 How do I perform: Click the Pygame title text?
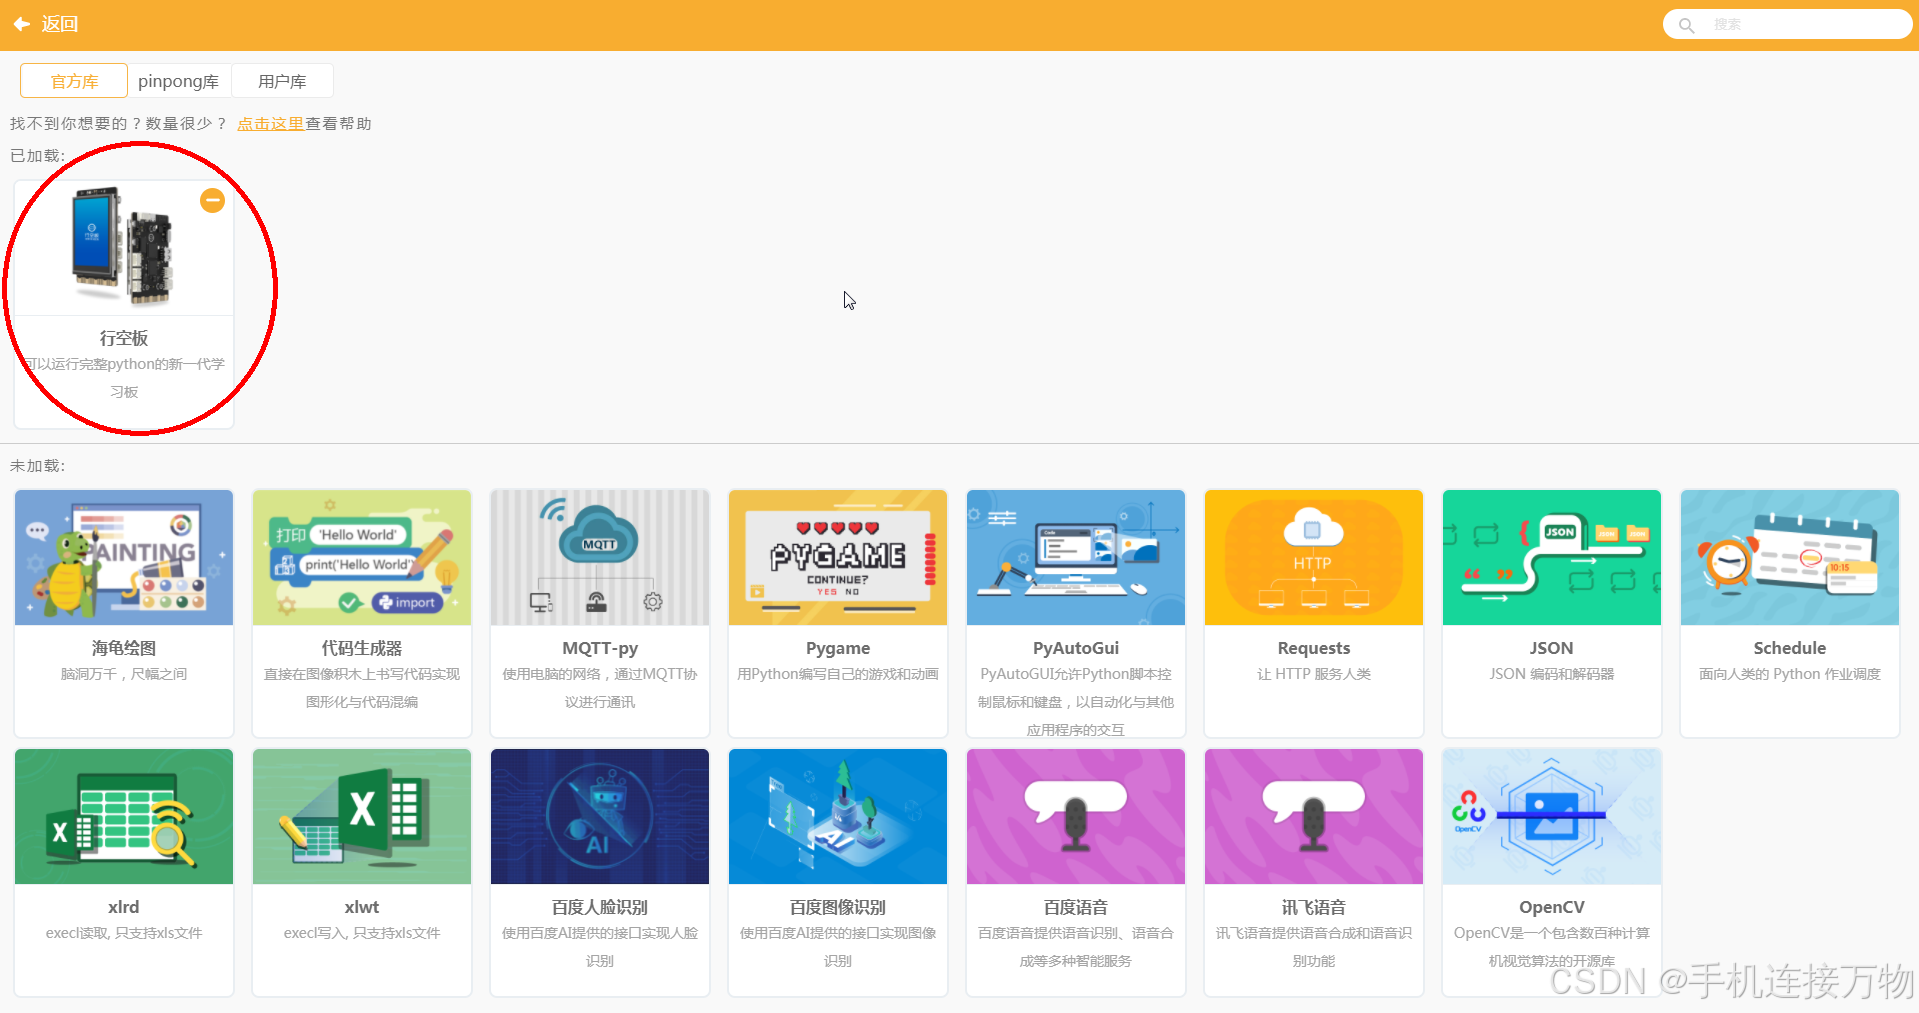(x=838, y=648)
